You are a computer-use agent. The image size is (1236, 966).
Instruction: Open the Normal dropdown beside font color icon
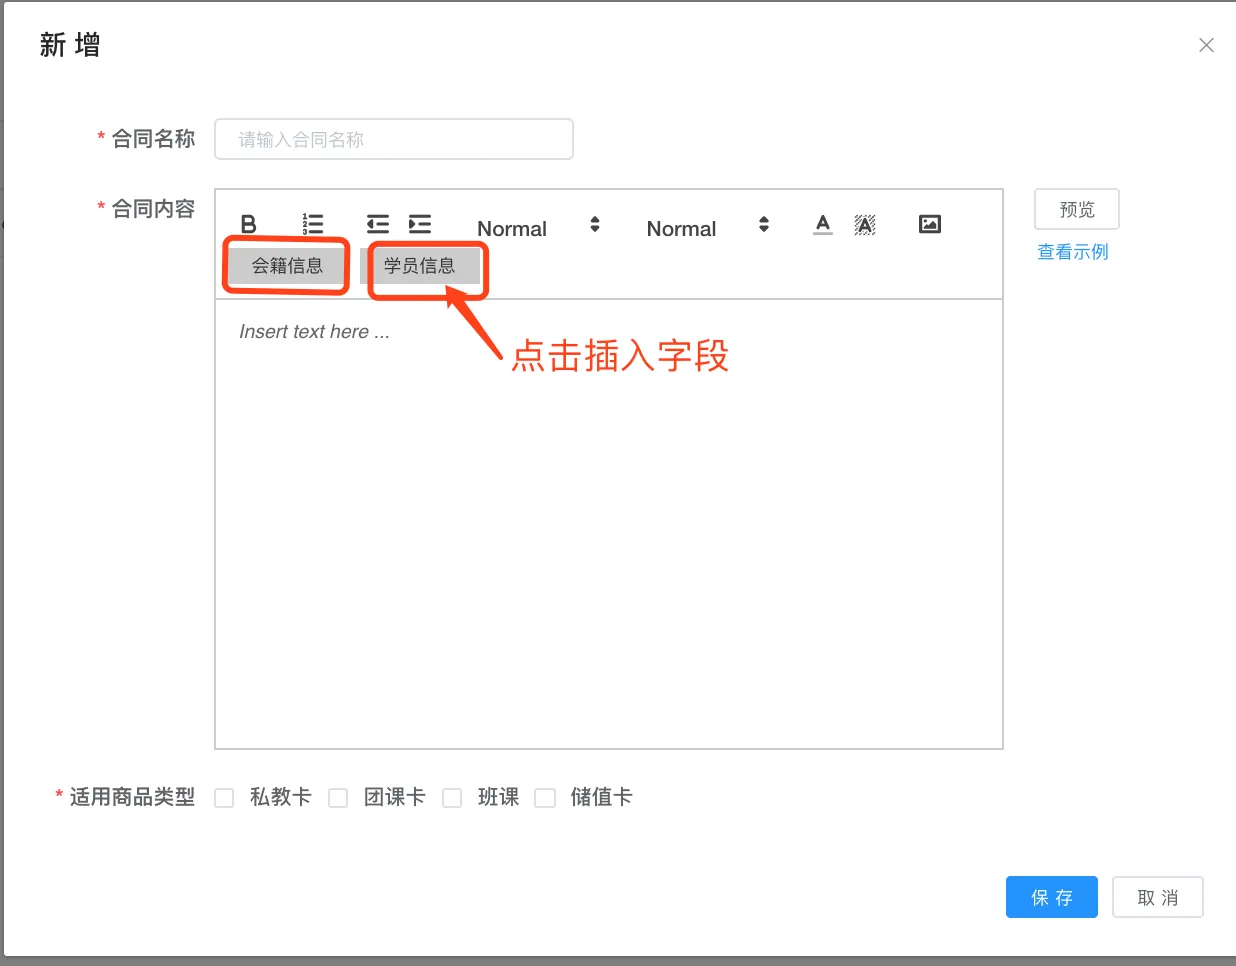pyautogui.click(x=707, y=228)
